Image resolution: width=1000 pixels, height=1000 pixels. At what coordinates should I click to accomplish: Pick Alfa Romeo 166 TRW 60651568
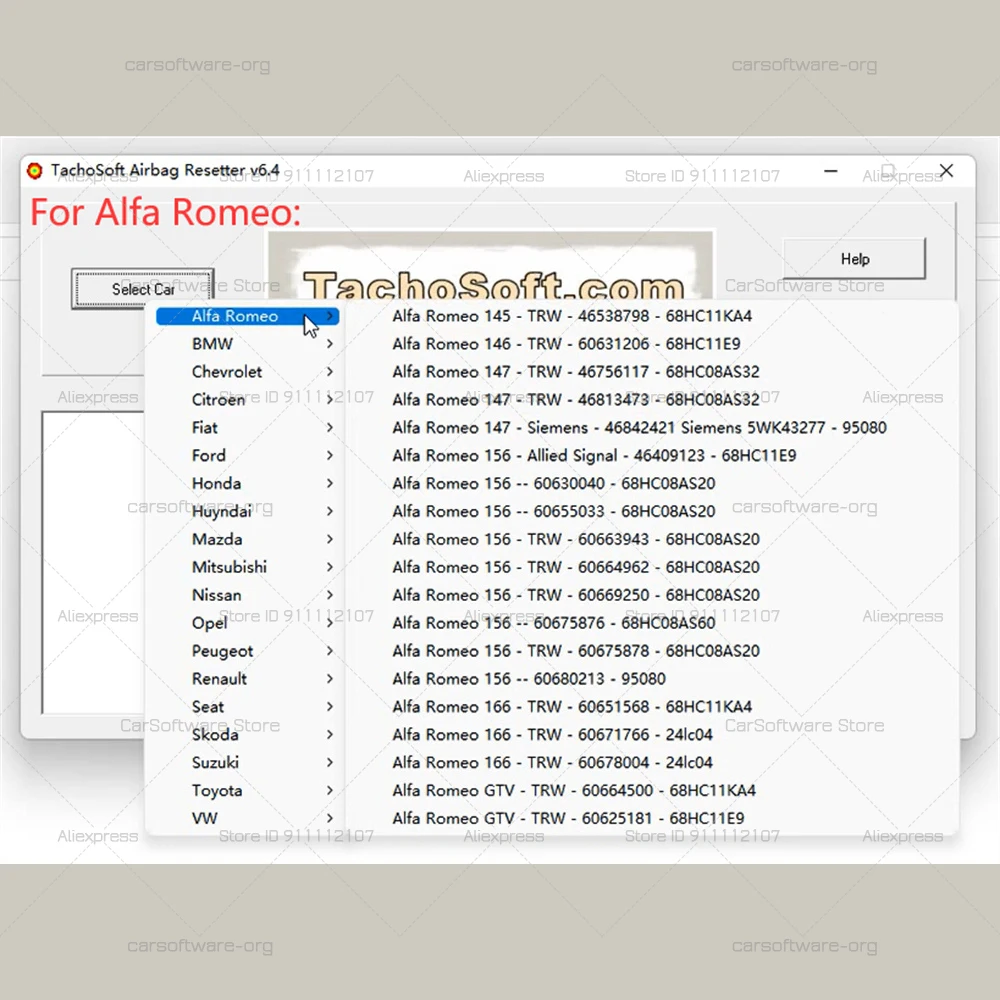pos(572,707)
